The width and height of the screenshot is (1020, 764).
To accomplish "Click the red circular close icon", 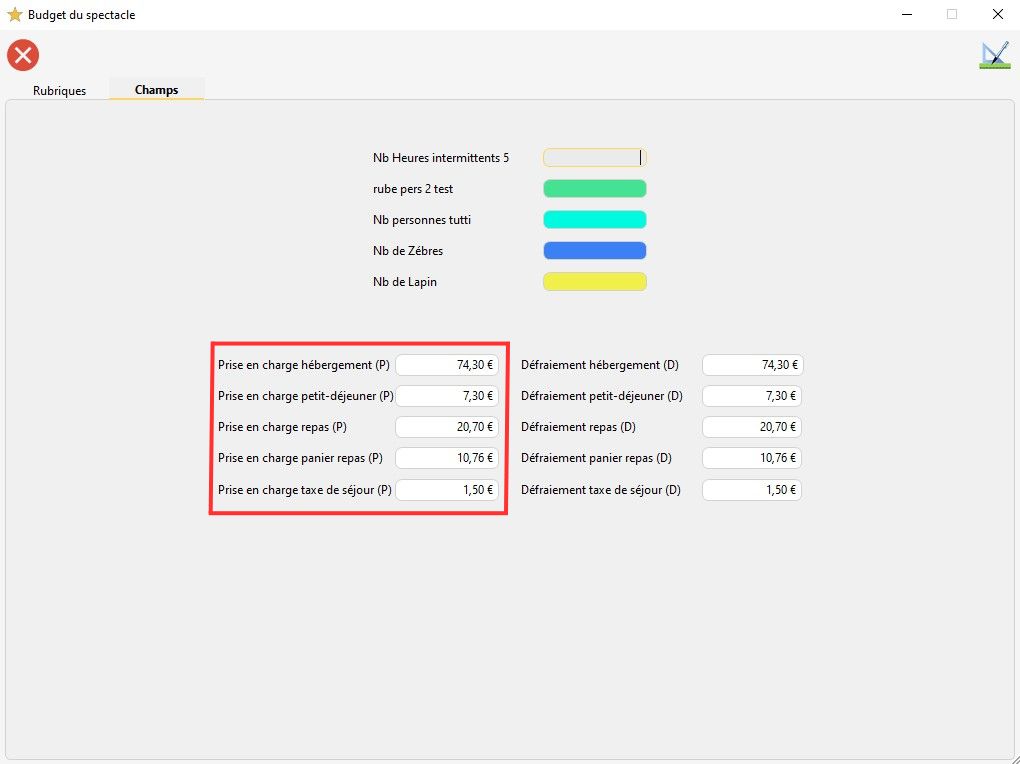I will click(23, 55).
